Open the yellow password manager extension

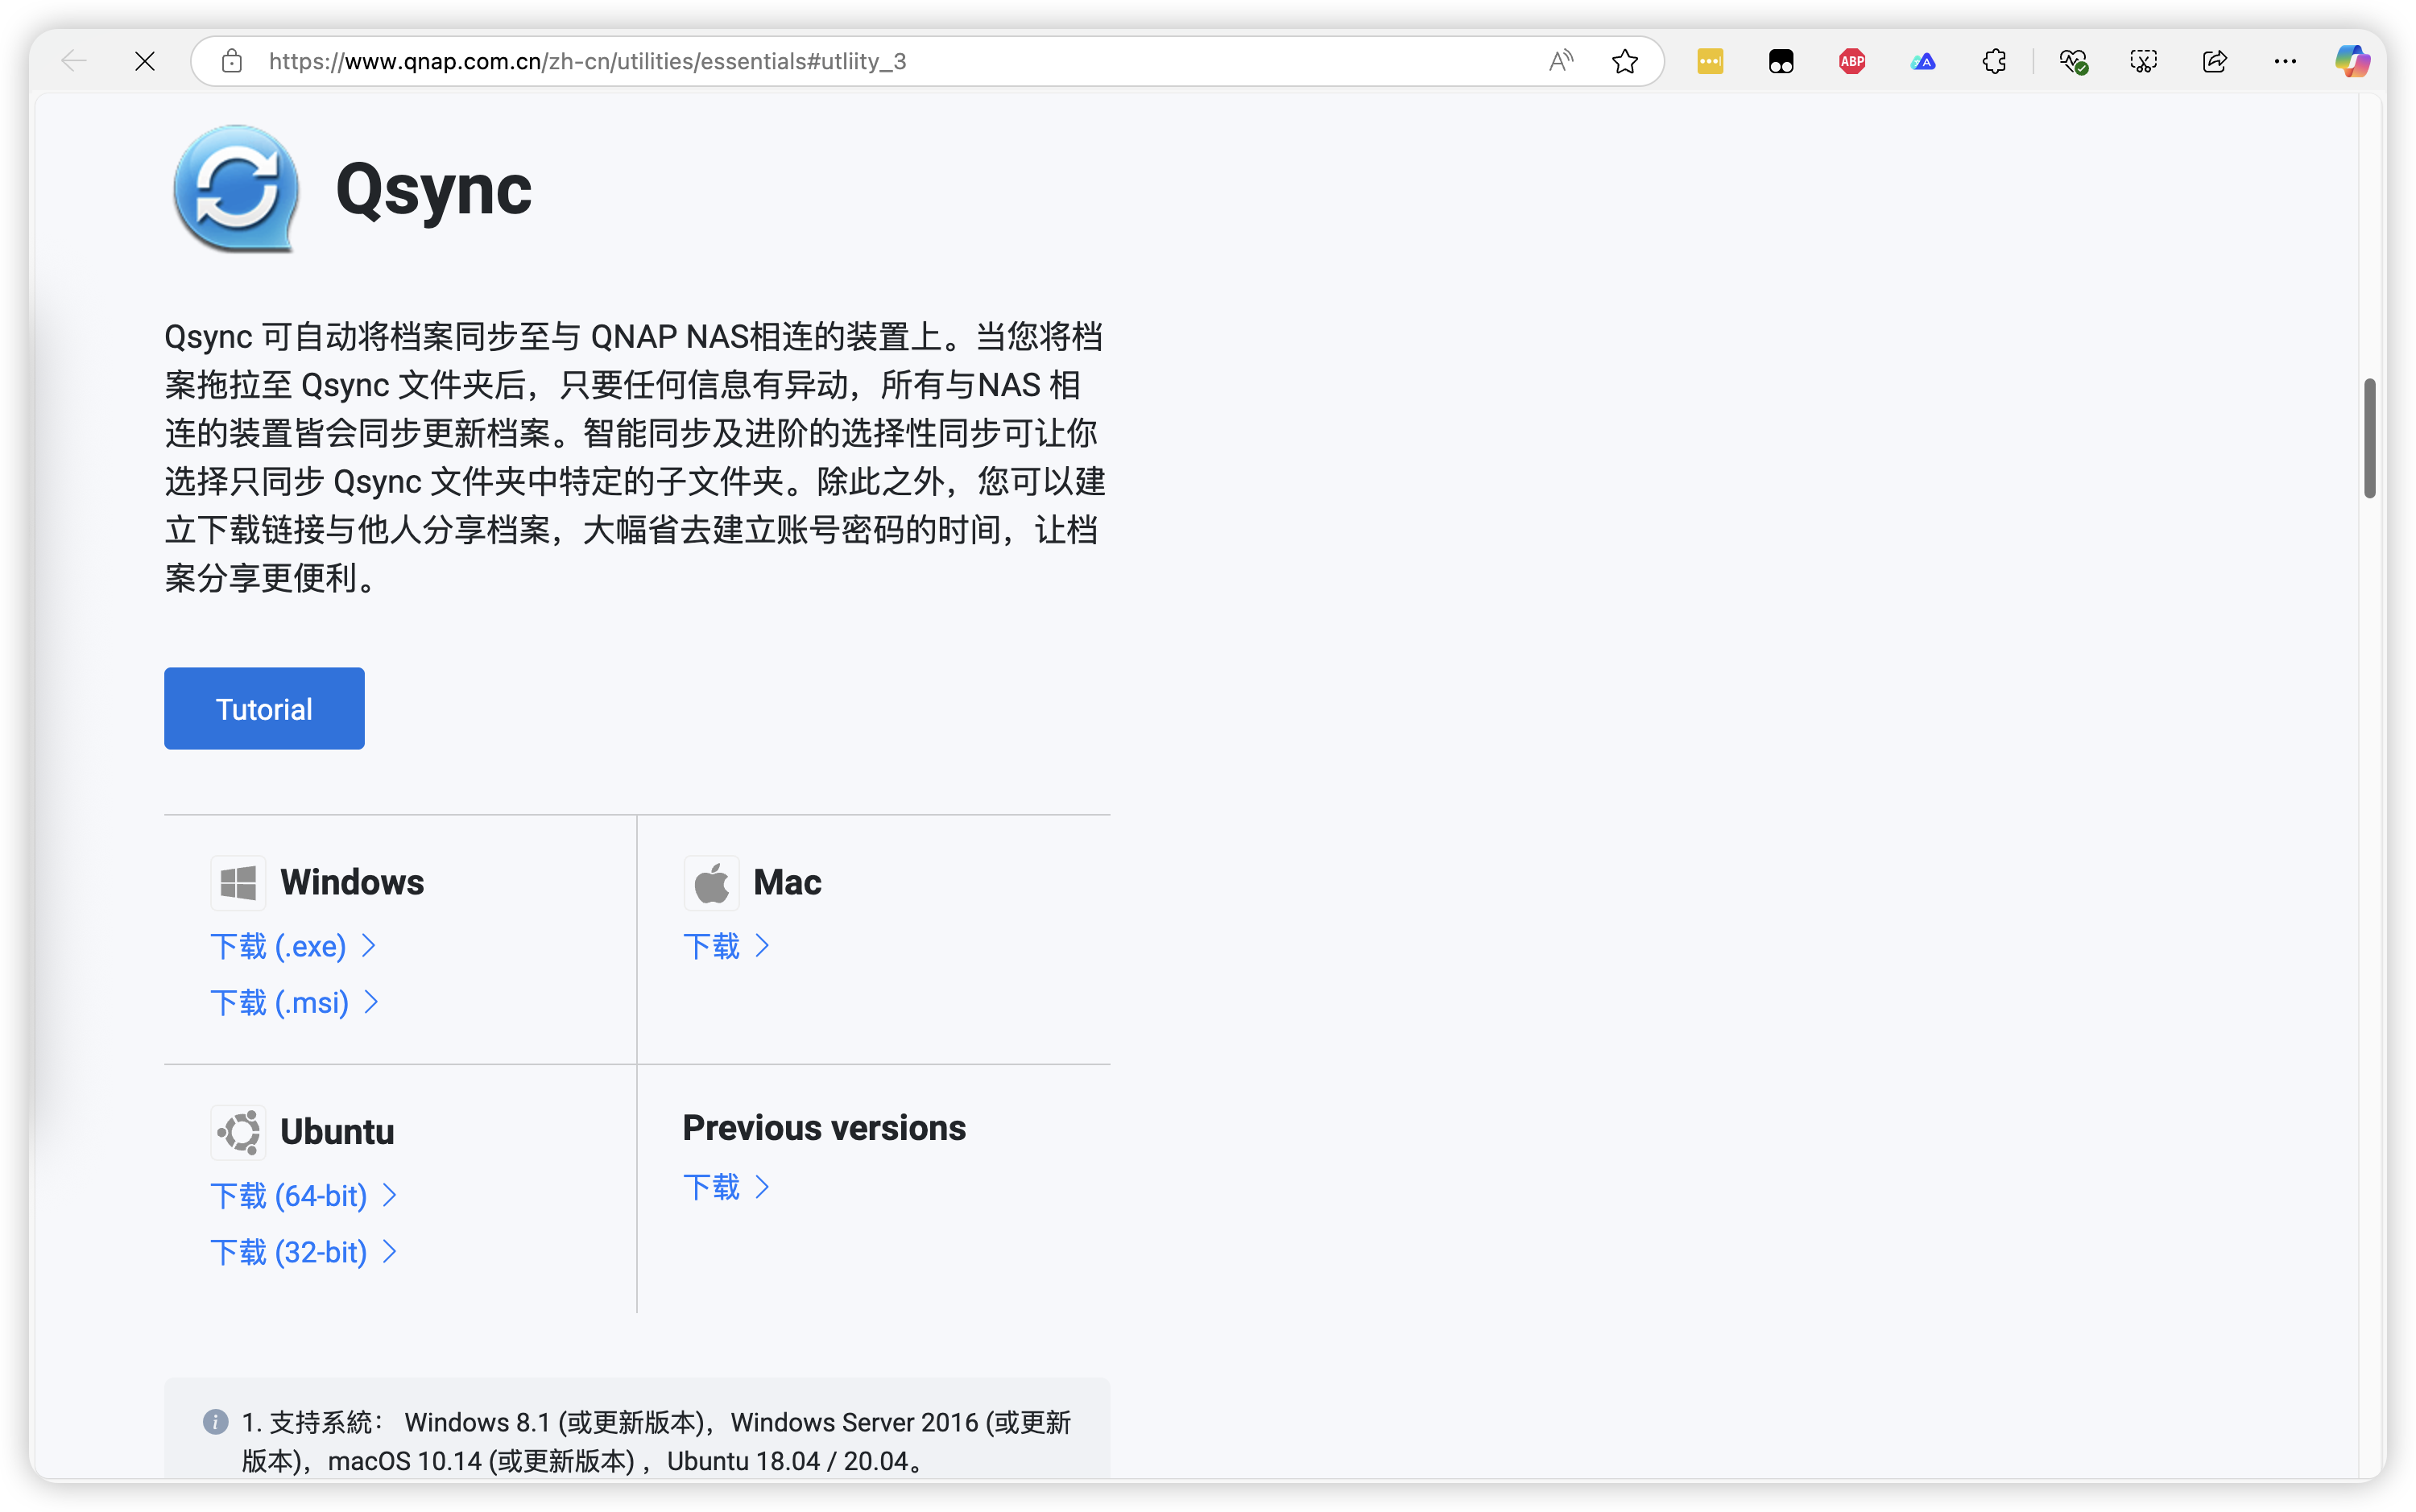pos(1710,61)
